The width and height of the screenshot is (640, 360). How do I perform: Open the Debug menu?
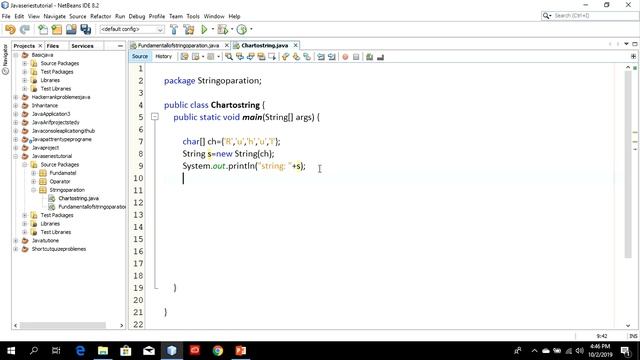pyautogui.click(x=137, y=16)
